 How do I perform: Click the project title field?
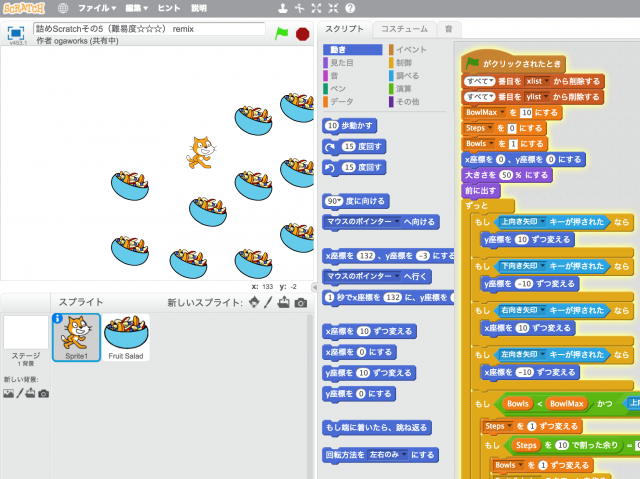pyautogui.click(x=149, y=29)
